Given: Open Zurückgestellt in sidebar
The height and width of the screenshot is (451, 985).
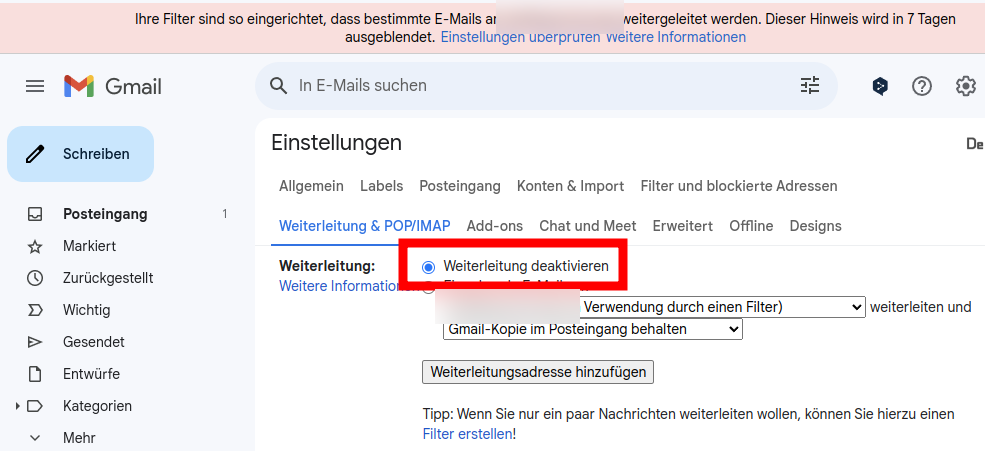Looking at the screenshot, I should click(108, 278).
